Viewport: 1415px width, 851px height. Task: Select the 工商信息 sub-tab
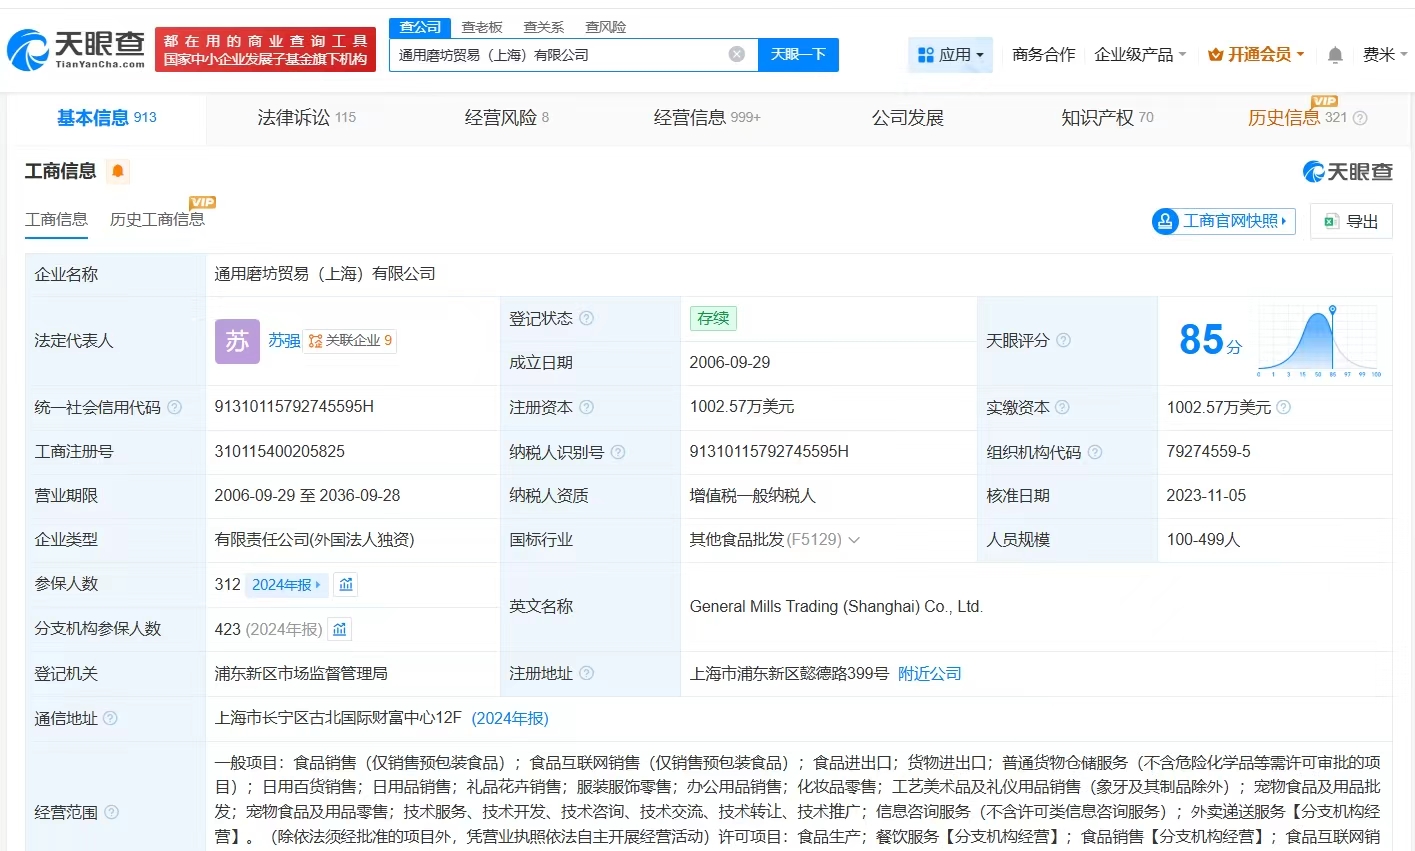(x=56, y=219)
